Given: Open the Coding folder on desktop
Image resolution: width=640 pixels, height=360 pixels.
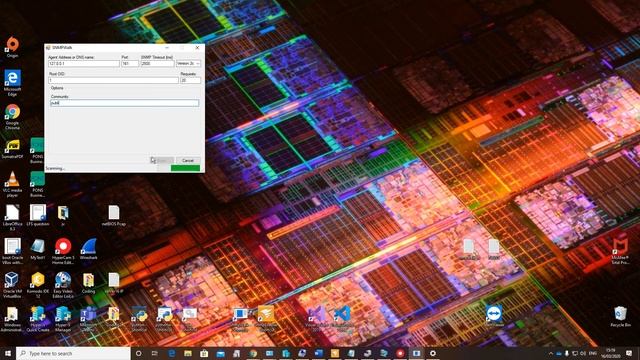Looking at the screenshot, I should 89,283.
